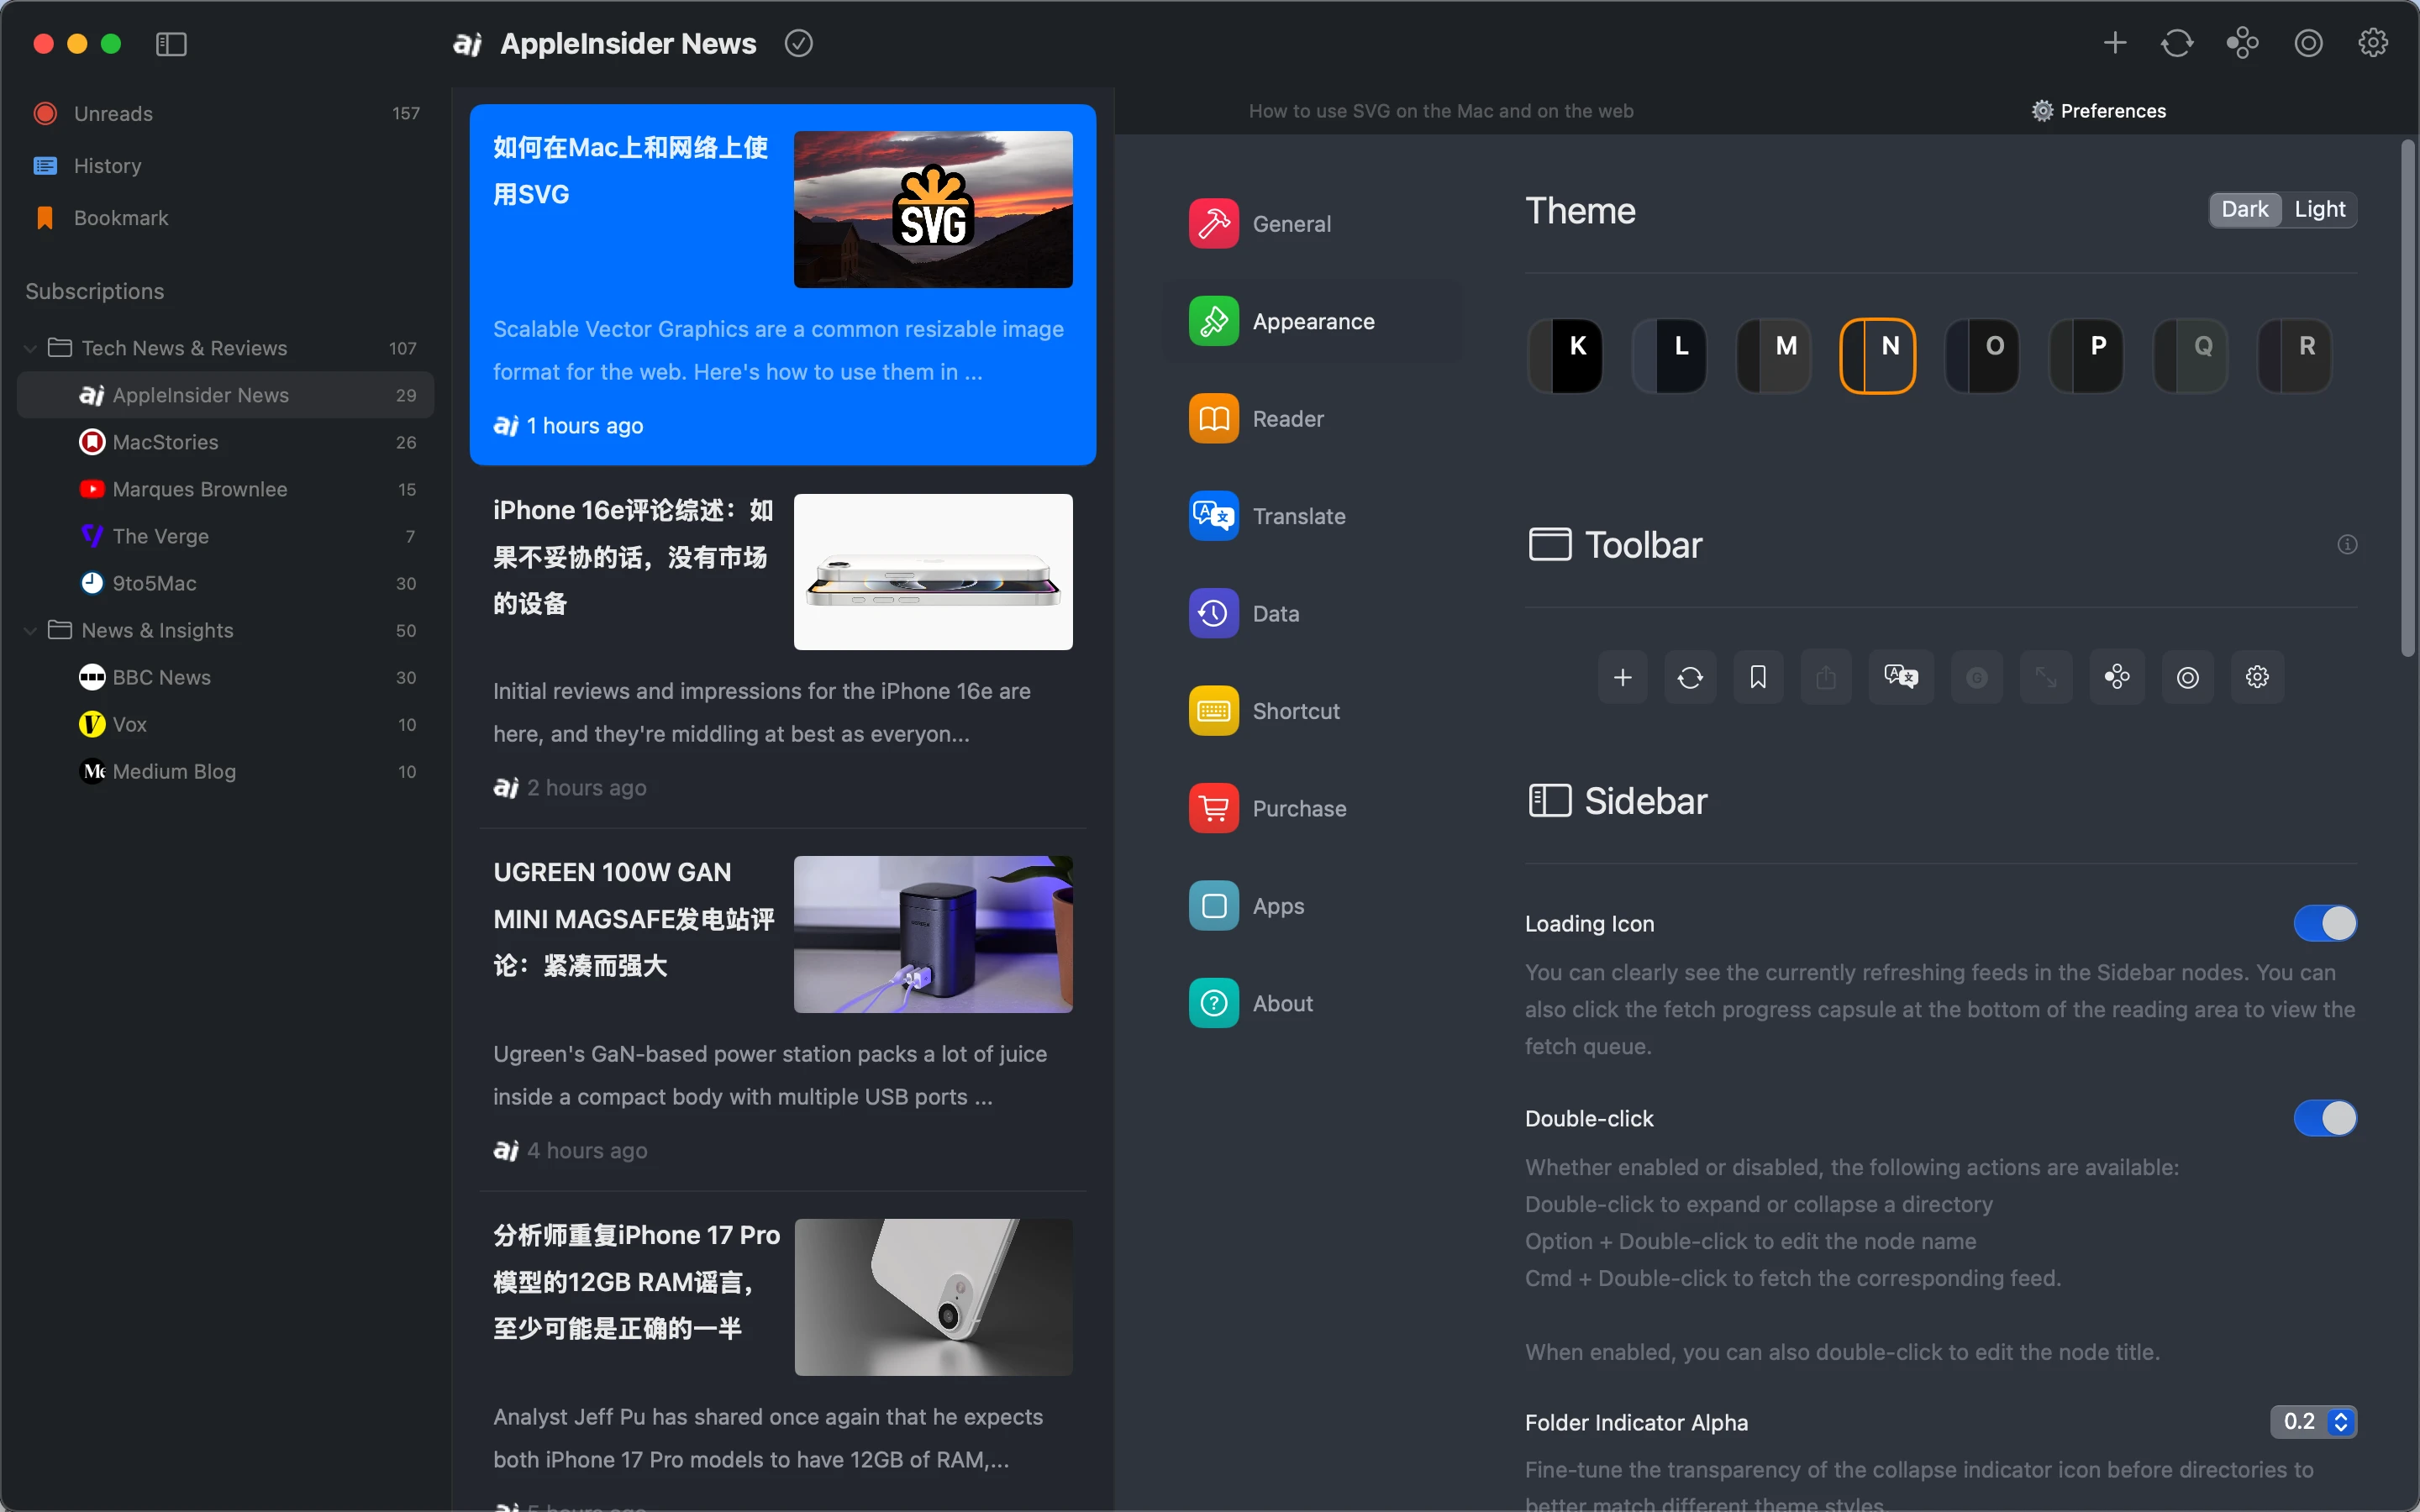Toggle the sidebar visibility control top-left
The width and height of the screenshot is (2420, 1512).
[x=170, y=44]
